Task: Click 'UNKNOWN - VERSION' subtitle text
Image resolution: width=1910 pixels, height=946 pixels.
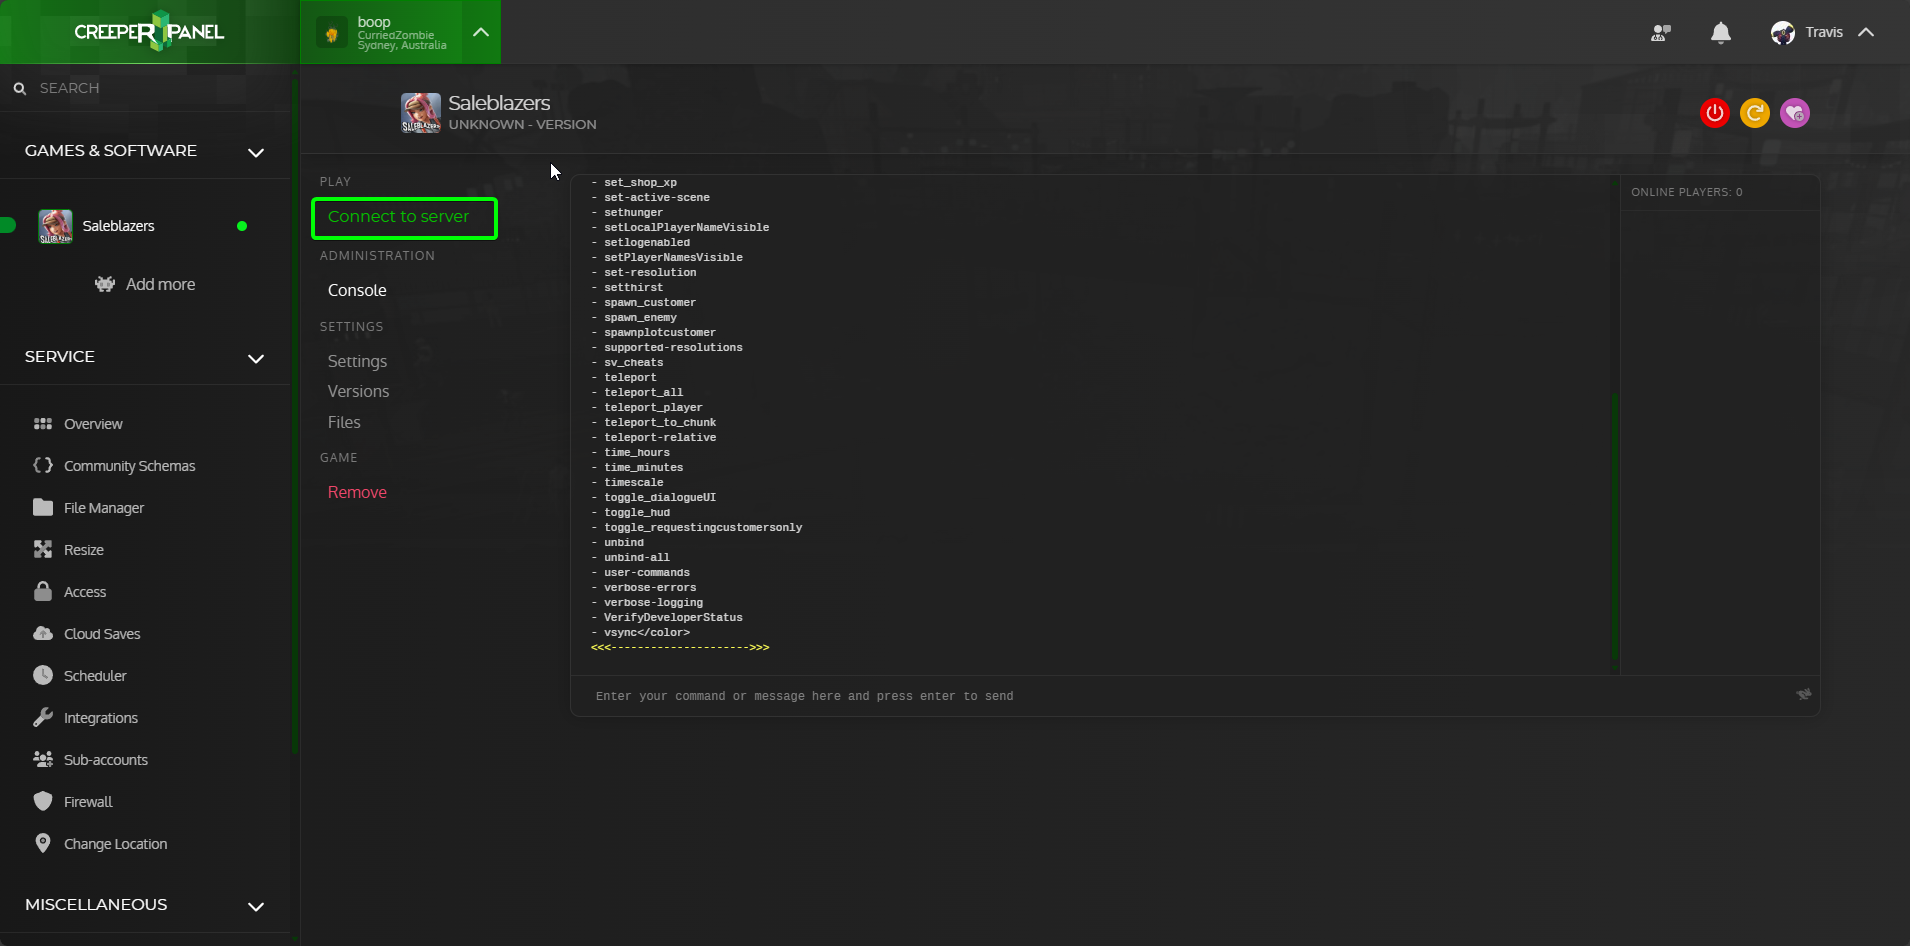Action: (x=522, y=125)
